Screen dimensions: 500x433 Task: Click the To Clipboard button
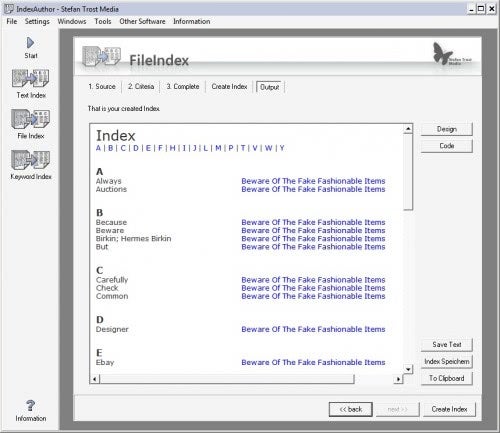click(447, 378)
